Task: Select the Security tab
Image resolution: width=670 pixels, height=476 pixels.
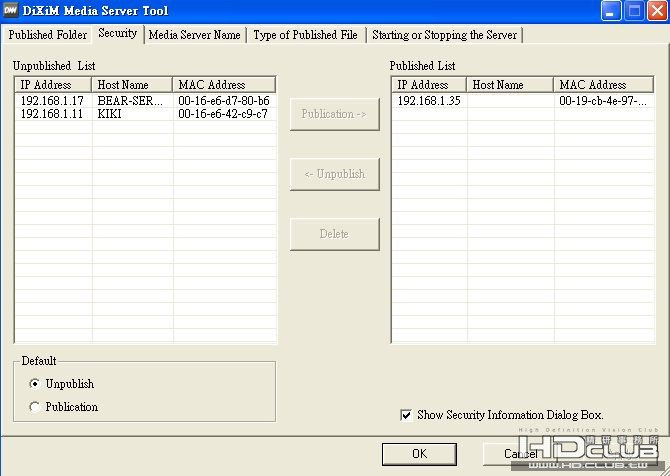Action: (118, 33)
